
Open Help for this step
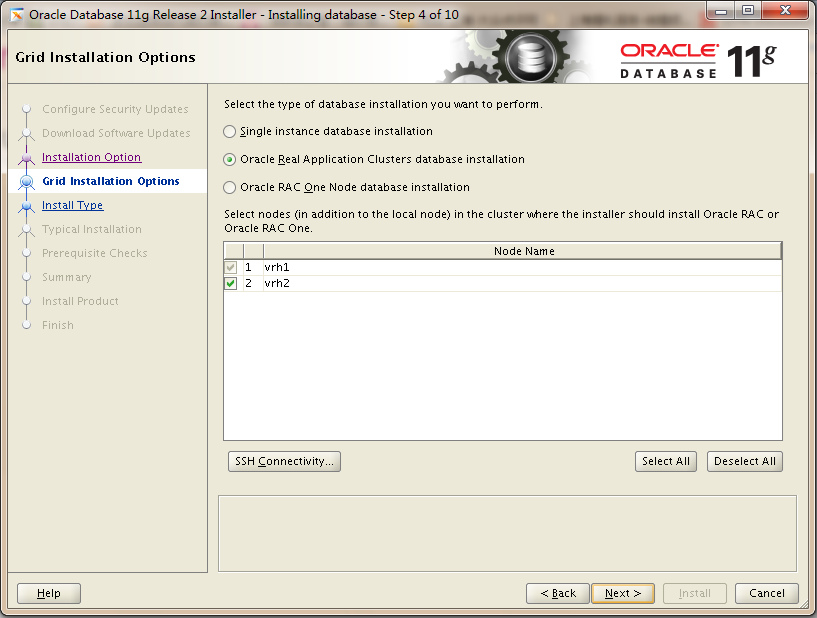[x=49, y=594]
